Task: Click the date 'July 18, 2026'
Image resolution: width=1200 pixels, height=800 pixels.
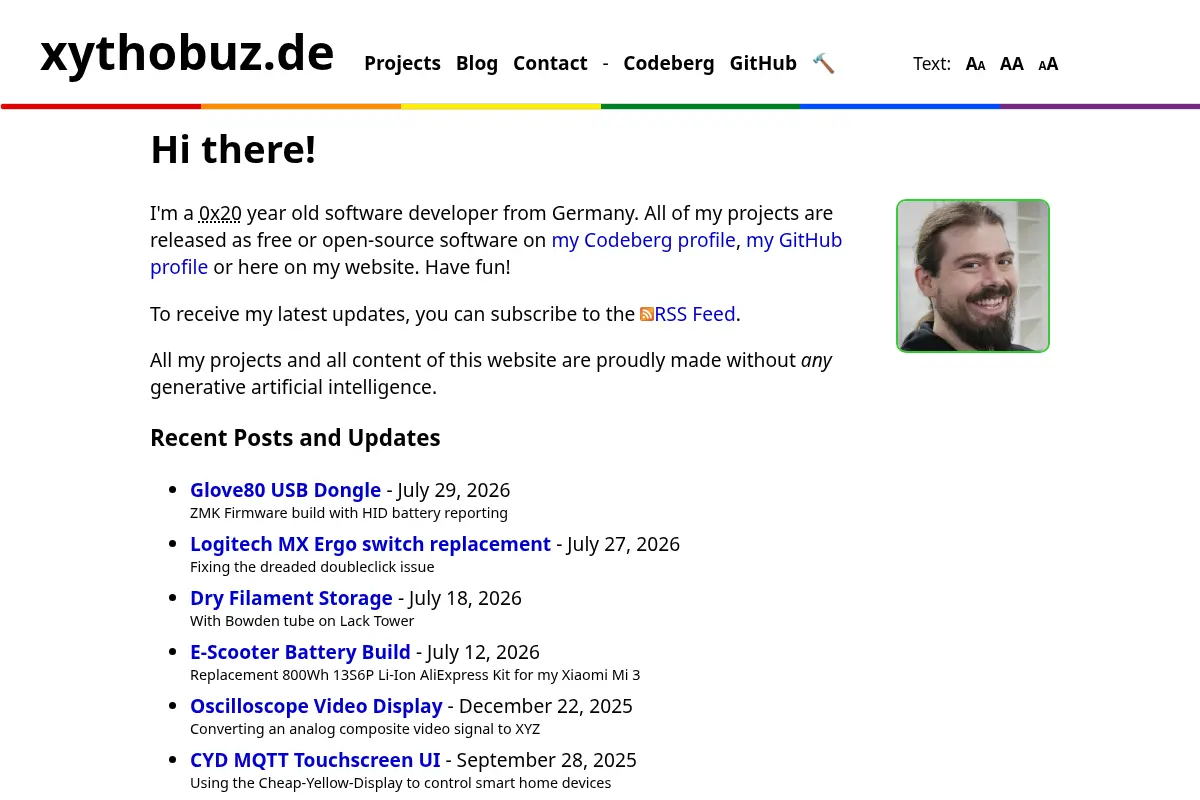Action: coord(465,598)
